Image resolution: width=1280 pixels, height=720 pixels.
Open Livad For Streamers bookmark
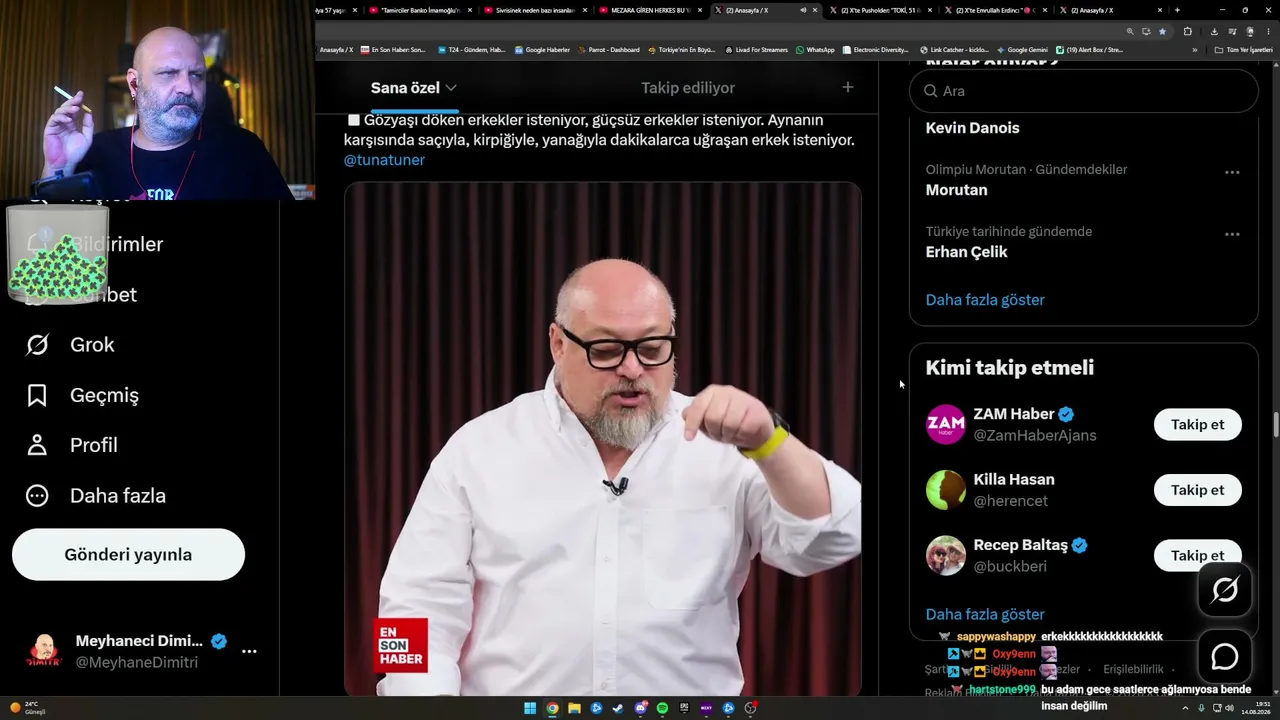point(756,50)
